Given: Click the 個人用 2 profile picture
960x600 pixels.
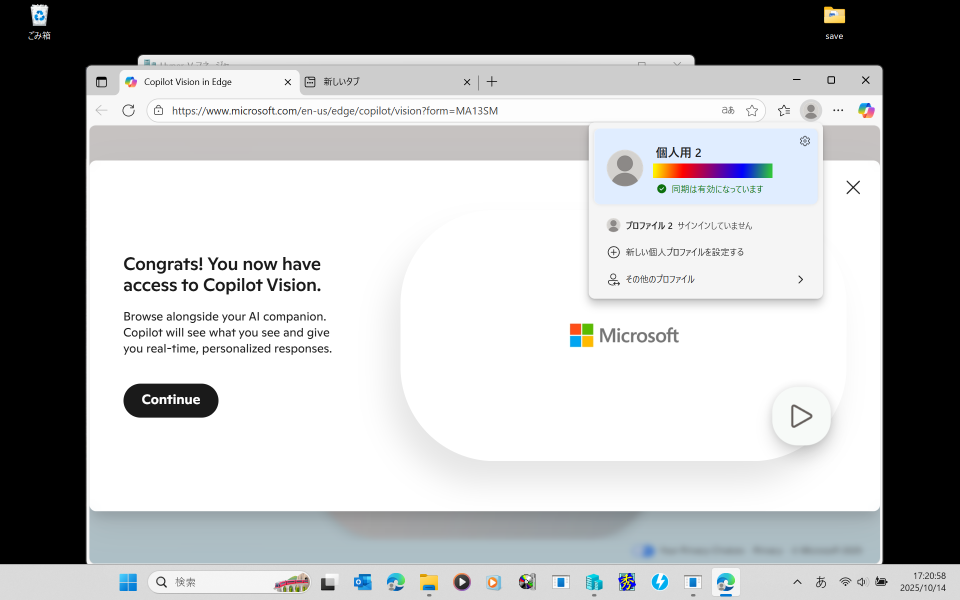Looking at the screenshot, I should point(624,168).
